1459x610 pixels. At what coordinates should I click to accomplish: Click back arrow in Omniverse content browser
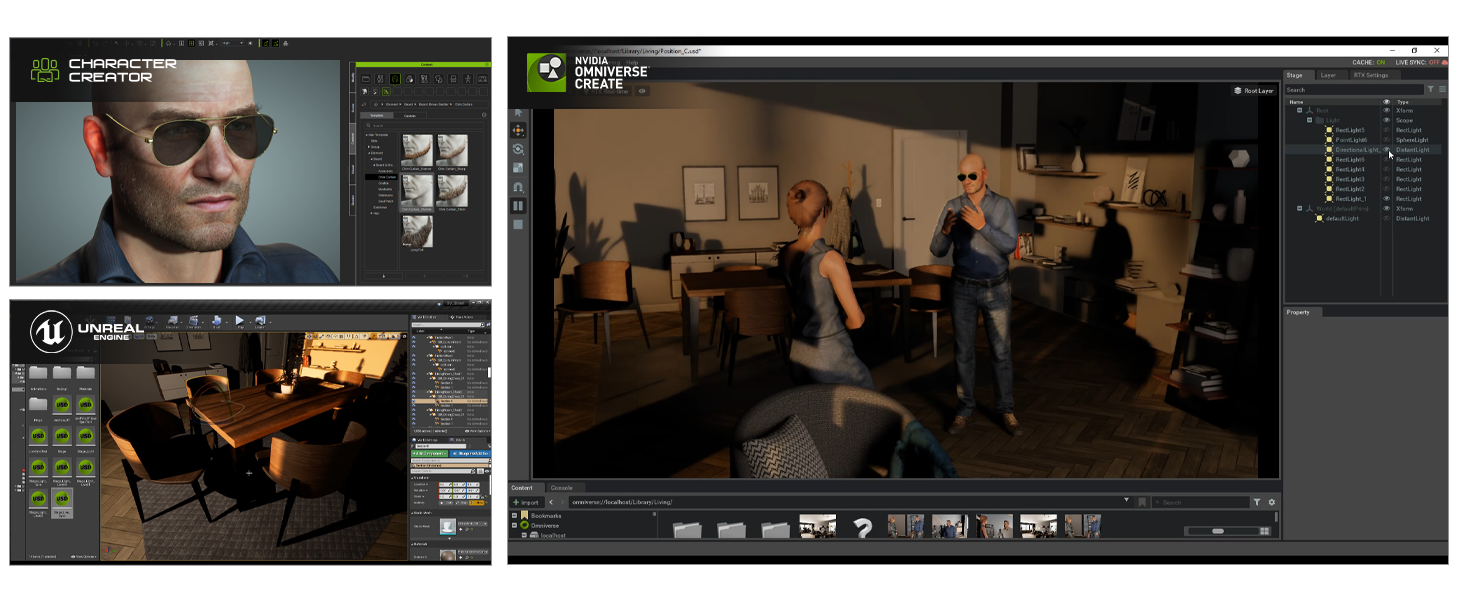coord(551,502)
